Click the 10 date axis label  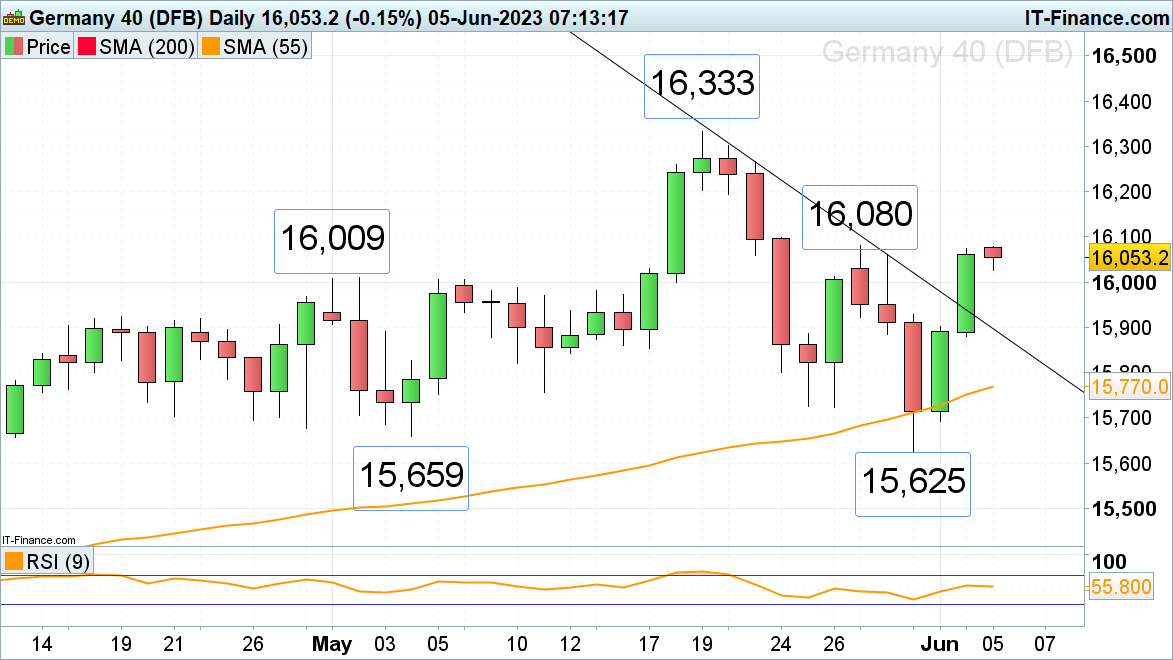point(517,644)
